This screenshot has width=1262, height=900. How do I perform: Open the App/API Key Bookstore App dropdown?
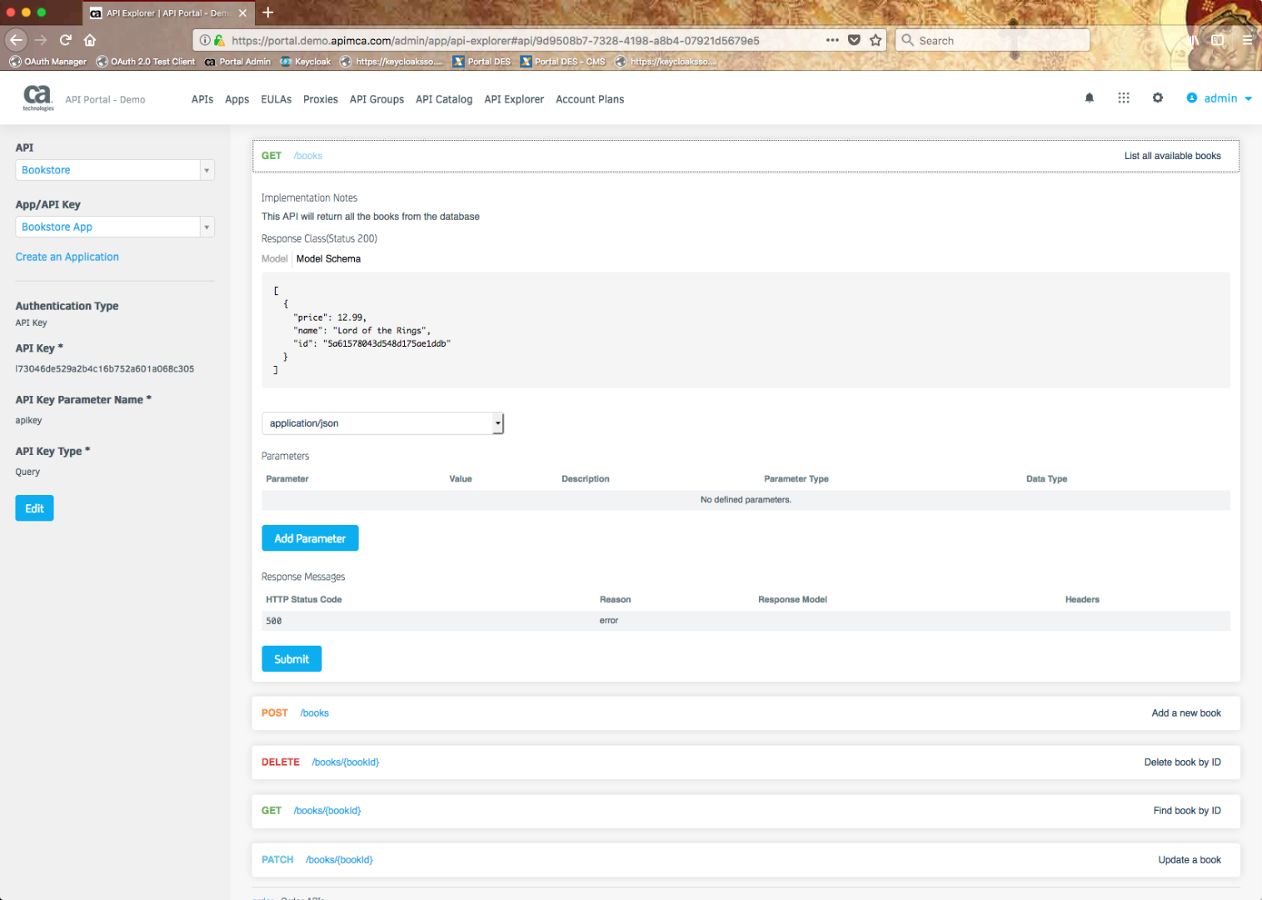[115, 227]
